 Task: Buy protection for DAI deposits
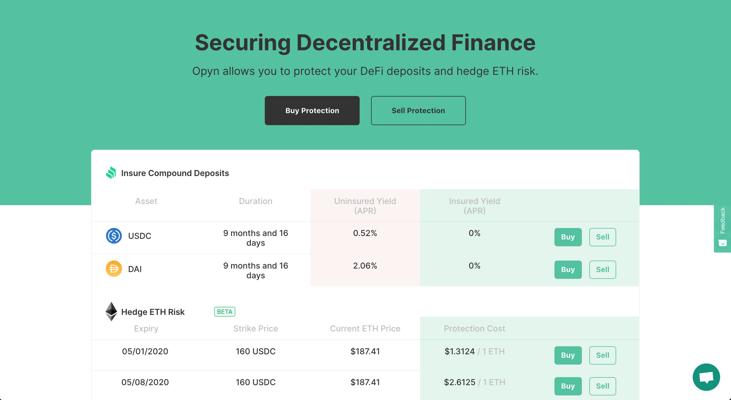point(568,269)
